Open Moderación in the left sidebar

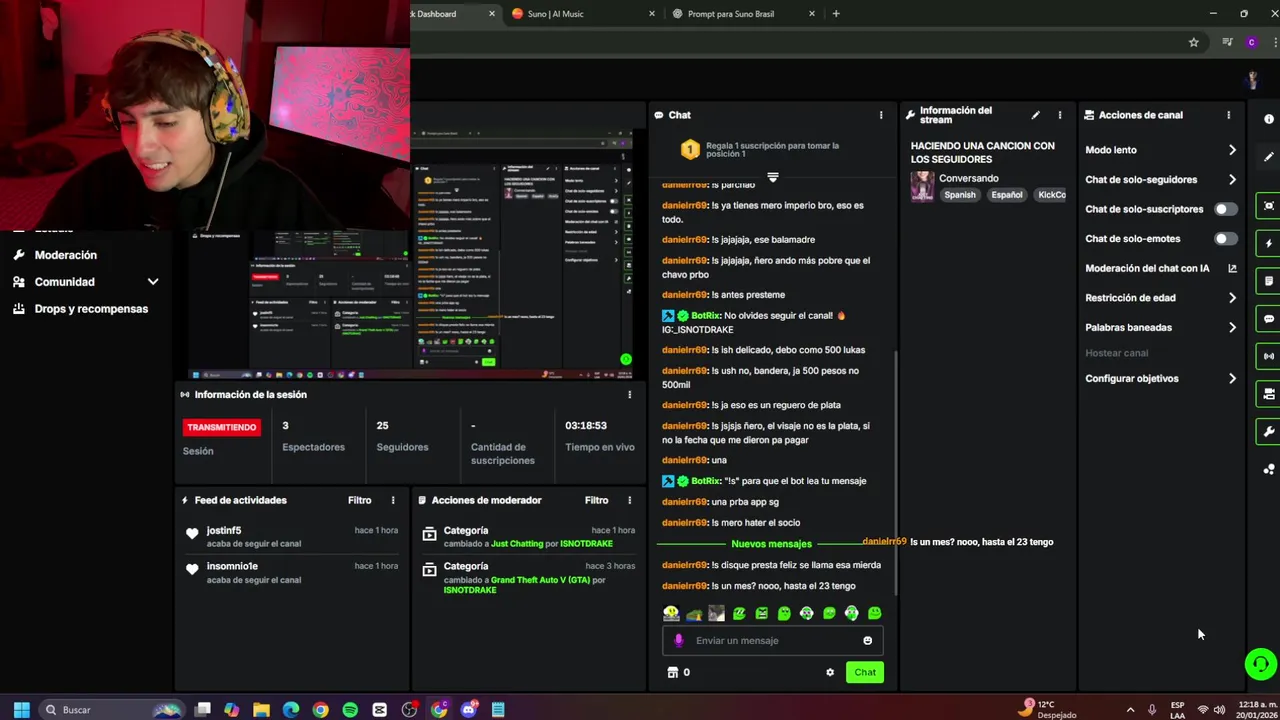click(66, 255)
